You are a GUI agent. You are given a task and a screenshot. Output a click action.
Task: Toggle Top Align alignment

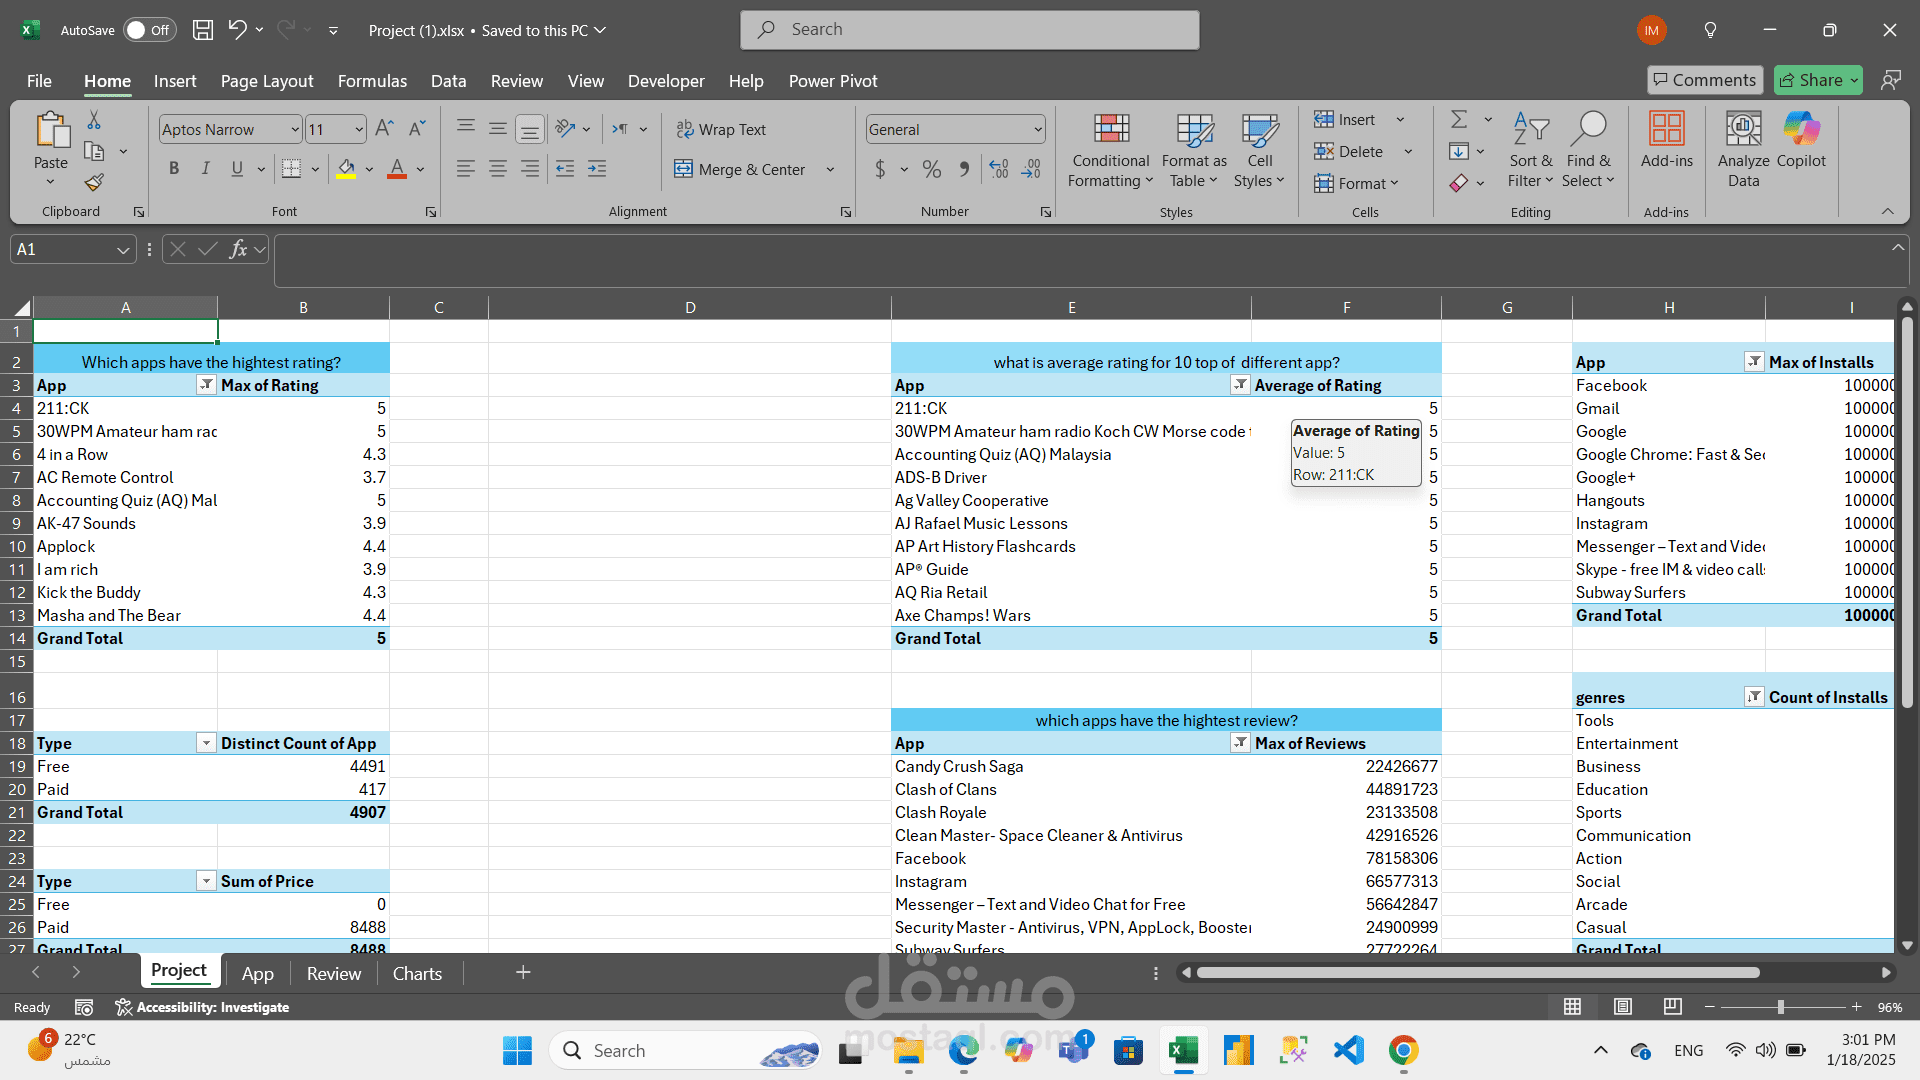[466, 129]
